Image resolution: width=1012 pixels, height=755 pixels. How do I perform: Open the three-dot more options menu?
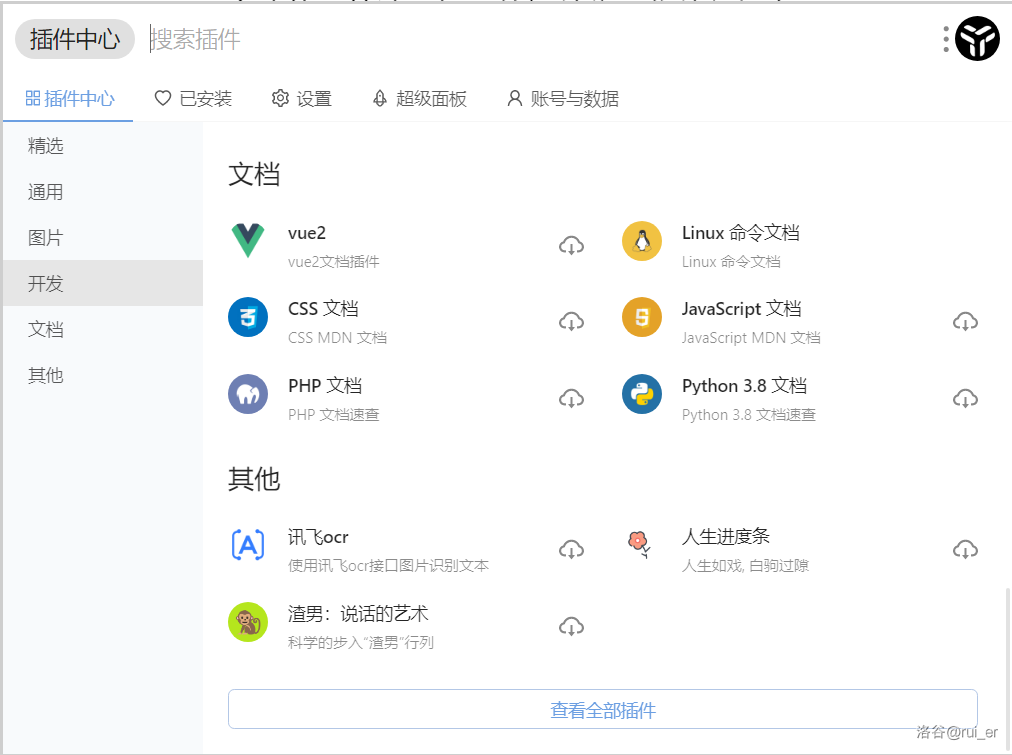(945, 39)
